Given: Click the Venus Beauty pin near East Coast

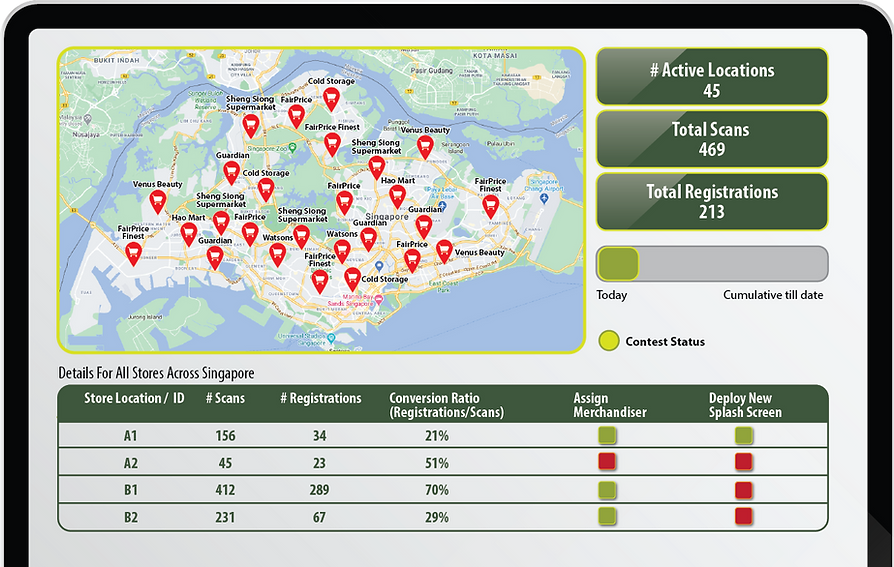Looking at the screenshot, I should pyautogui.click(x=444, y=252).
